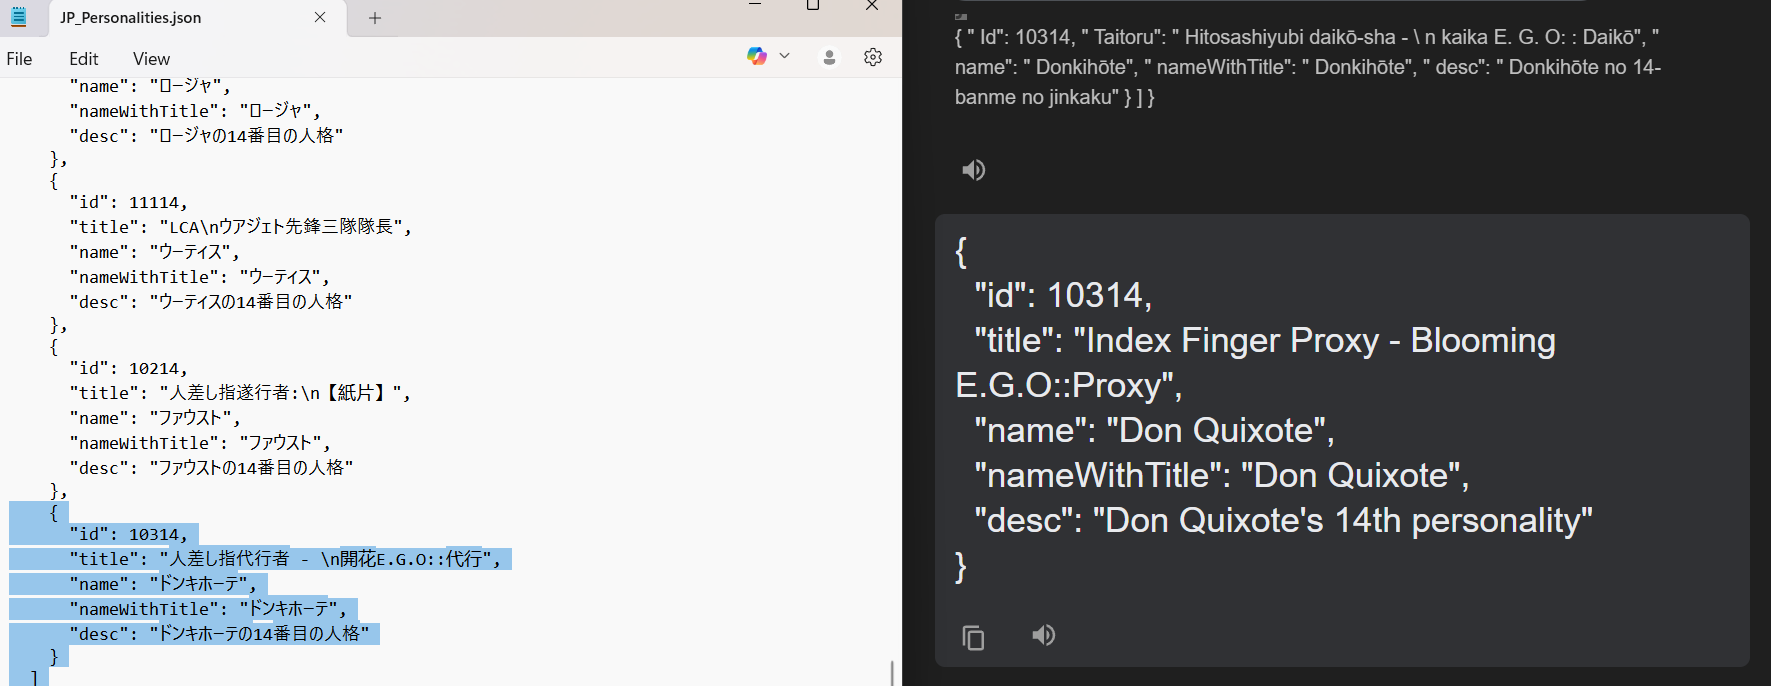Viewport: 1771px width, 686px height.
Task: Click the line "id": 11114
Action: (x=128, y=202)
